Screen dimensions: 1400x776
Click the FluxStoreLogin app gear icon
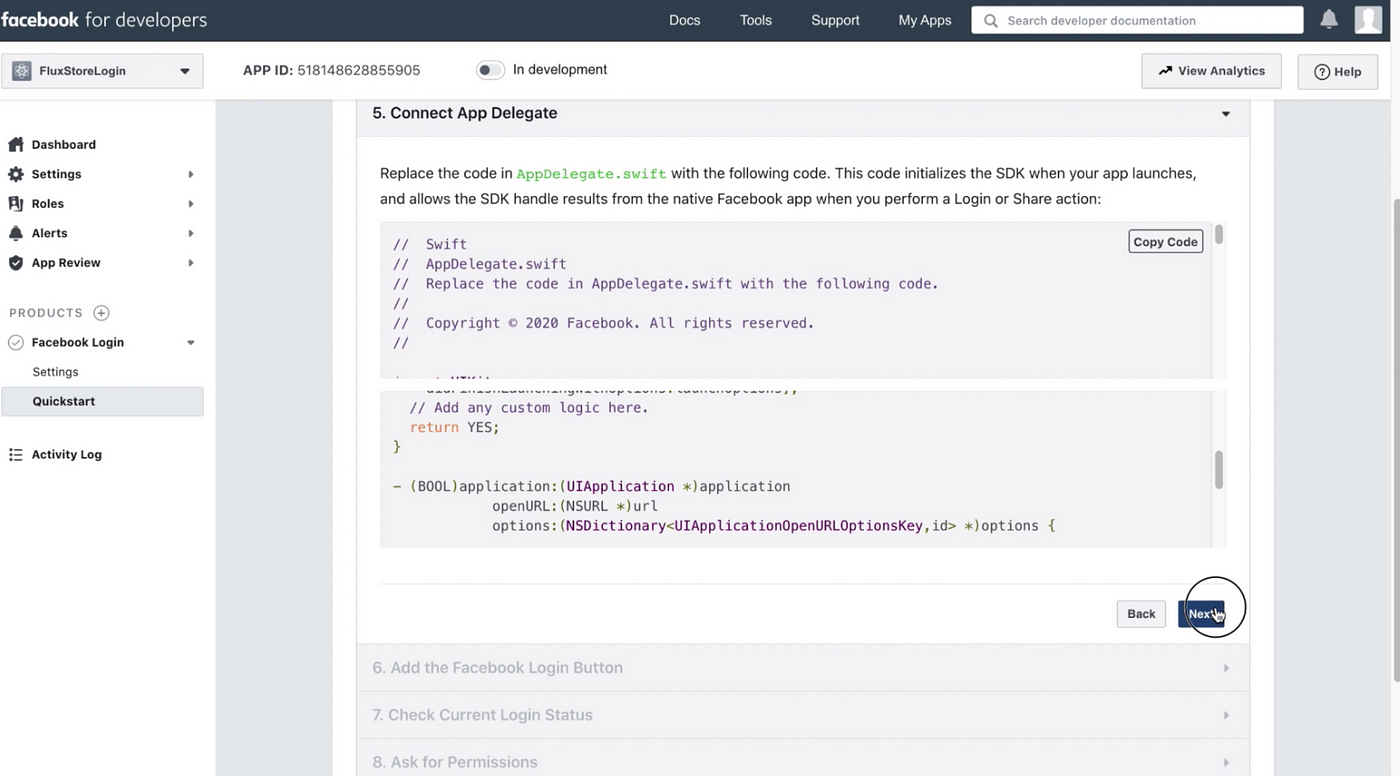point(21,71)
